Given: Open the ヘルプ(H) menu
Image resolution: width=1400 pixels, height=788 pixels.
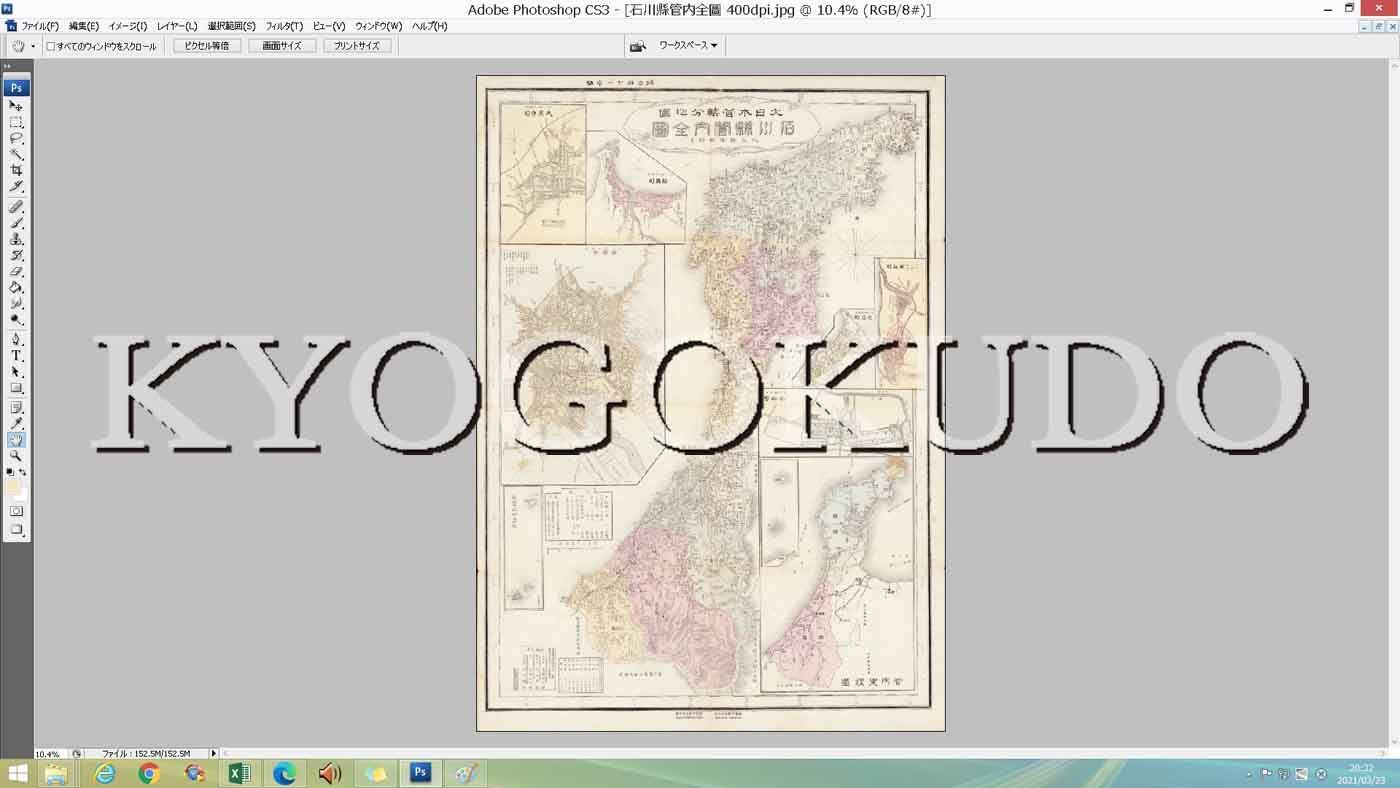Looking at the screenshot, I should [430, 26].
